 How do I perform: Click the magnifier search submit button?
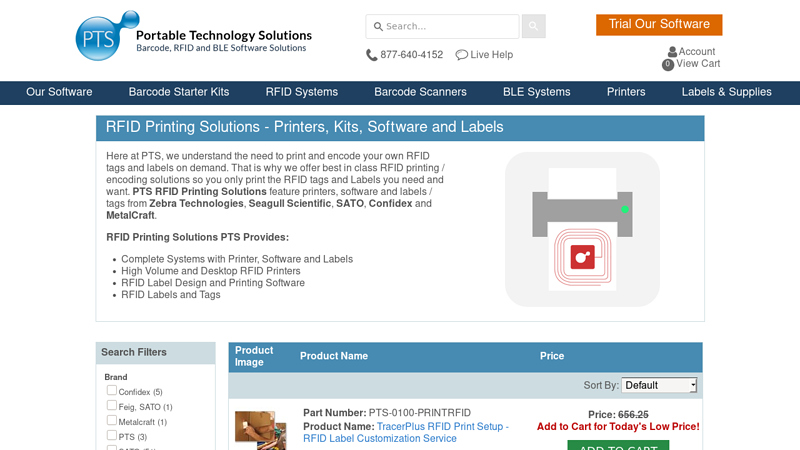point(533,26)
